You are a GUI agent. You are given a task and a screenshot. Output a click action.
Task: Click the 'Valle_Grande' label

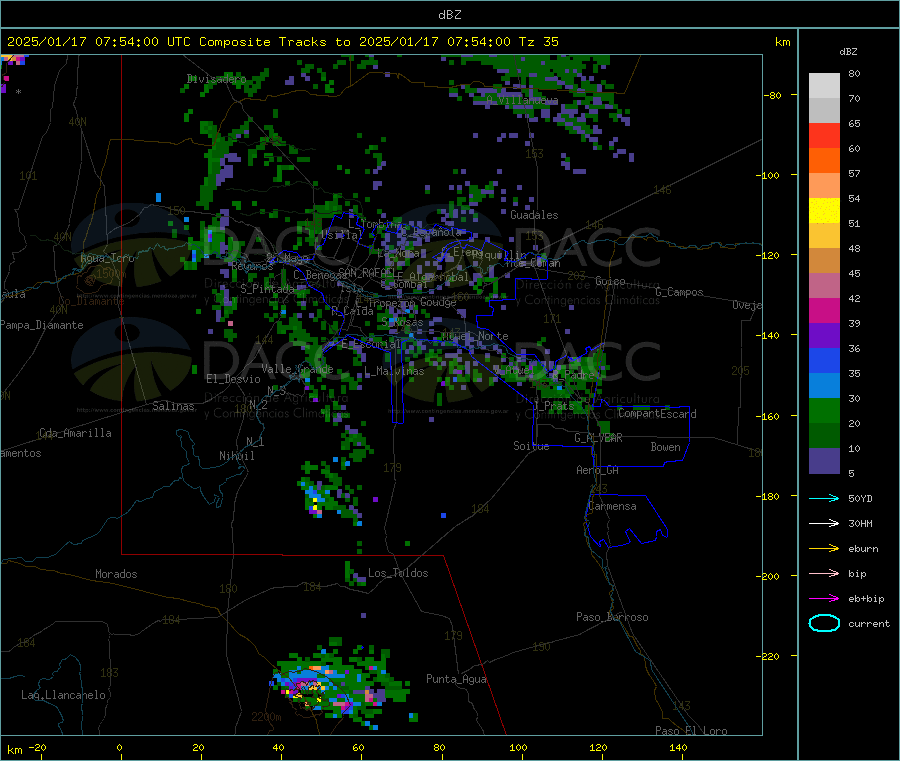click(297, 369)
